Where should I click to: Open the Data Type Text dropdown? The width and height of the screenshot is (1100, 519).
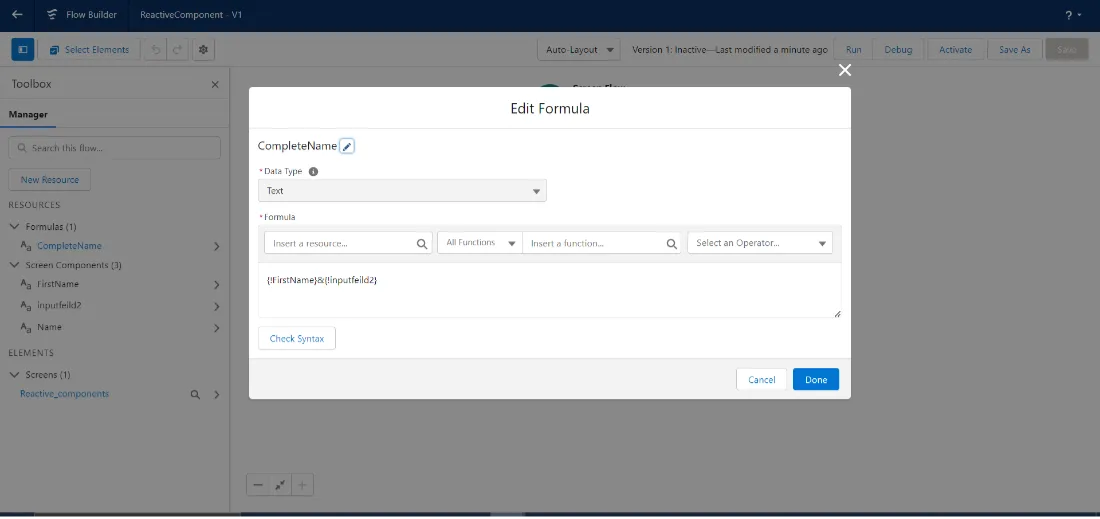pyautogui.click(x=402, y=191)
